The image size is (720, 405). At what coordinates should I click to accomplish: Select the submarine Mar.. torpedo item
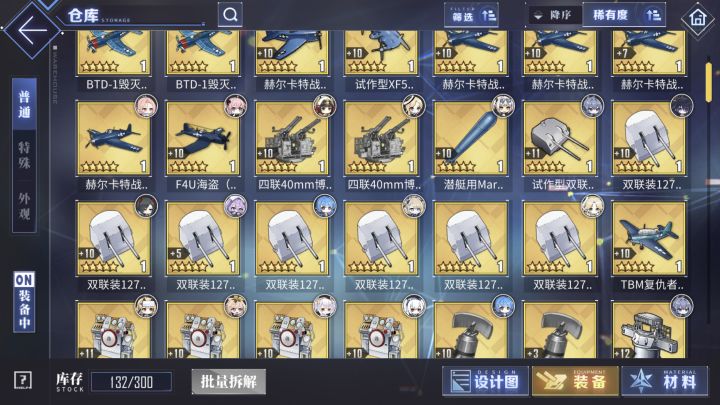(471, 145)
